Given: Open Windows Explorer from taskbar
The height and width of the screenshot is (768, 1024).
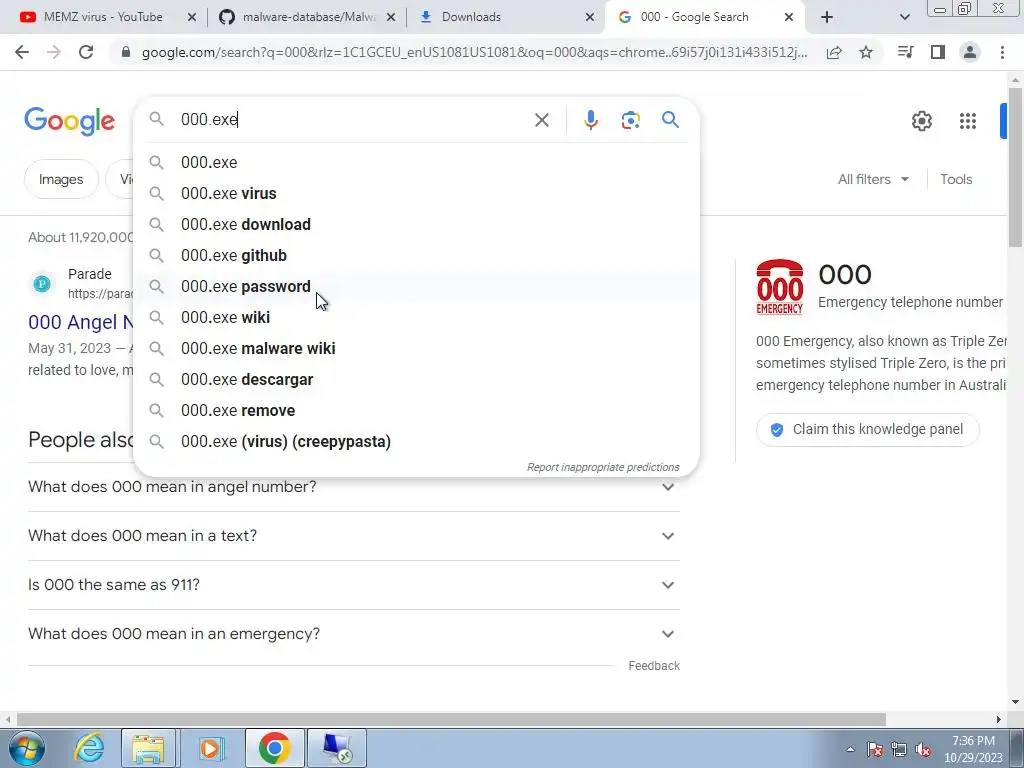Looking at the screenshot, I should coord(148,748).
